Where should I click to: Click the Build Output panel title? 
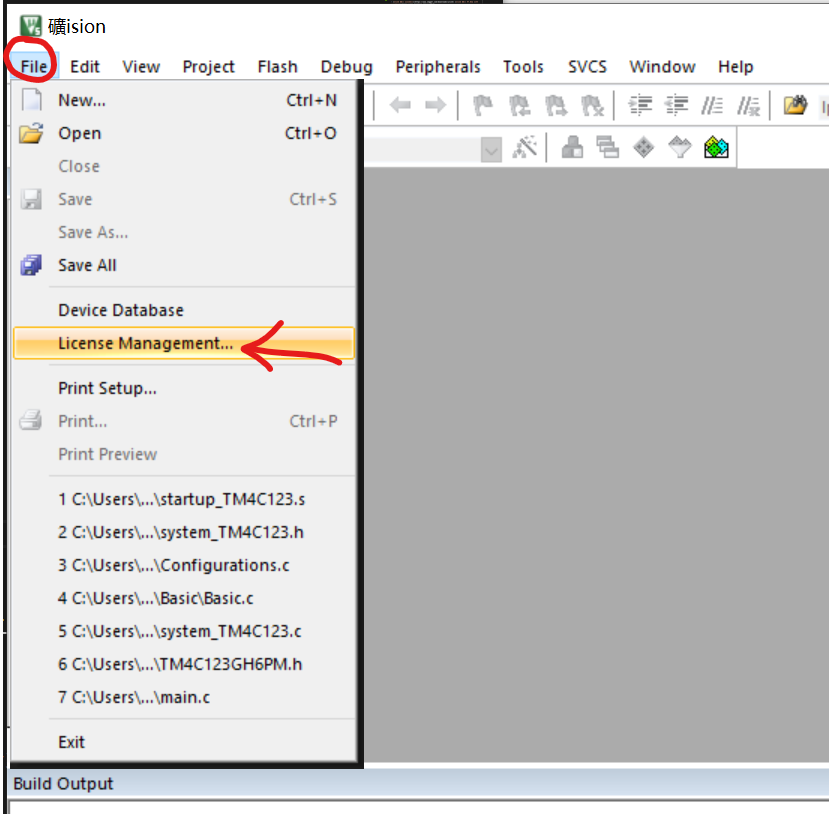coord(63,784)
